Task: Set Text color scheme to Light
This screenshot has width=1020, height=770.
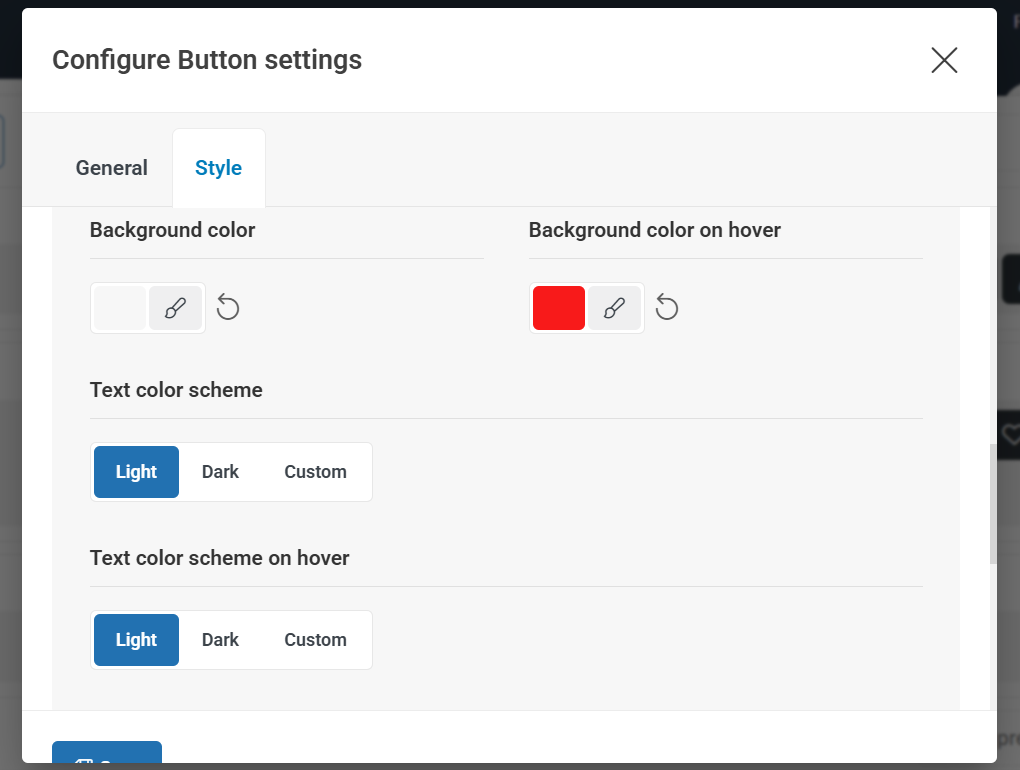Action: (x=136, y=472)
